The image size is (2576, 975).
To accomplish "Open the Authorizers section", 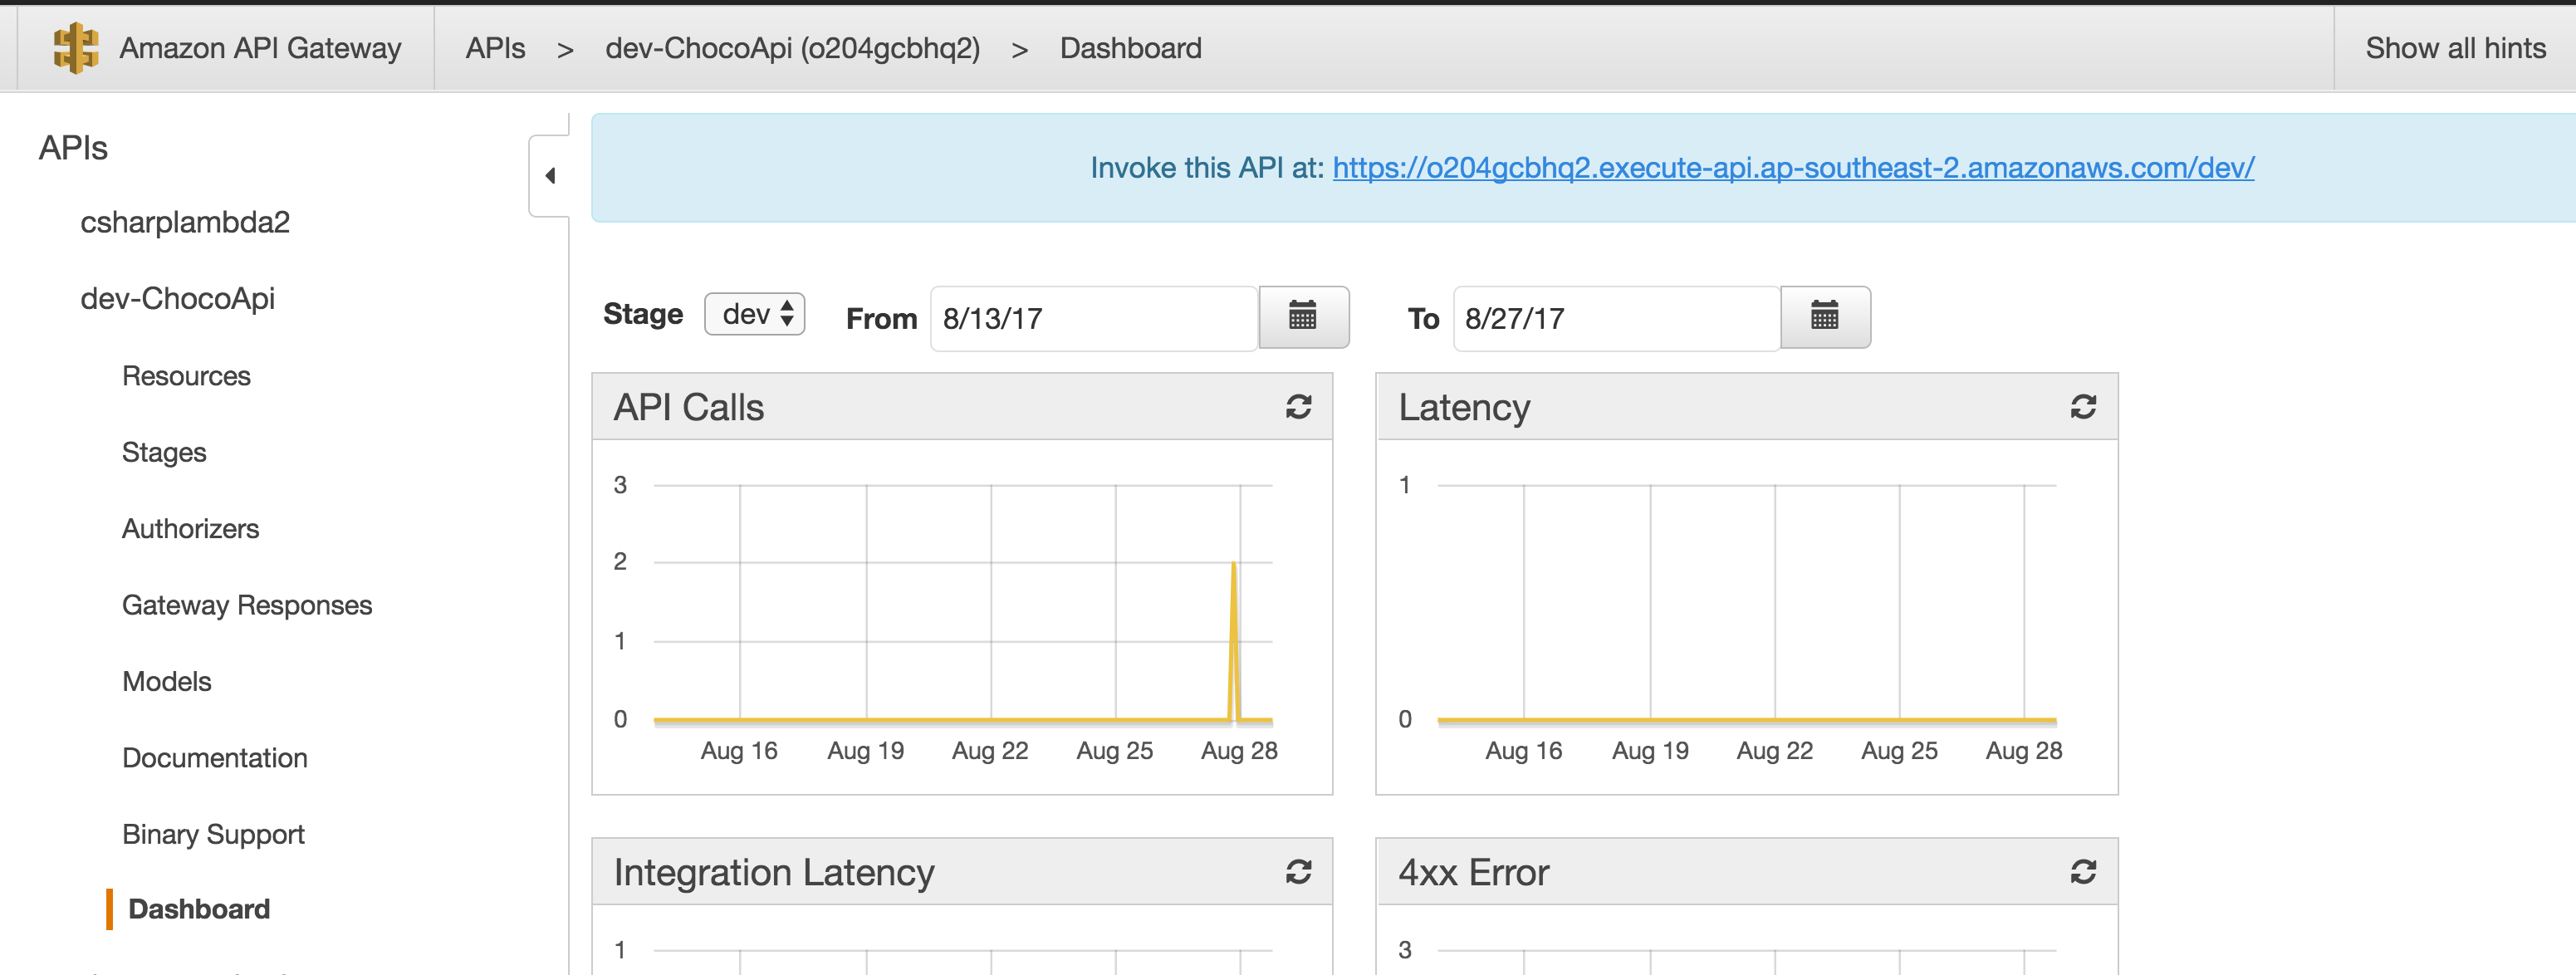I will [190, 529].
